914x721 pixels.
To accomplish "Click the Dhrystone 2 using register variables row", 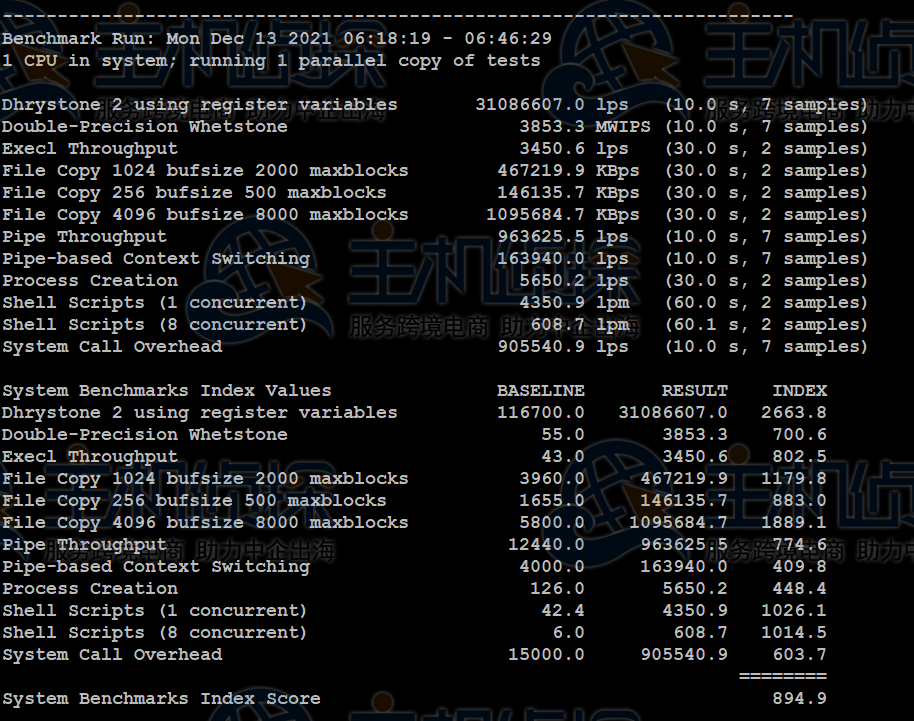I will pos(200,104).
